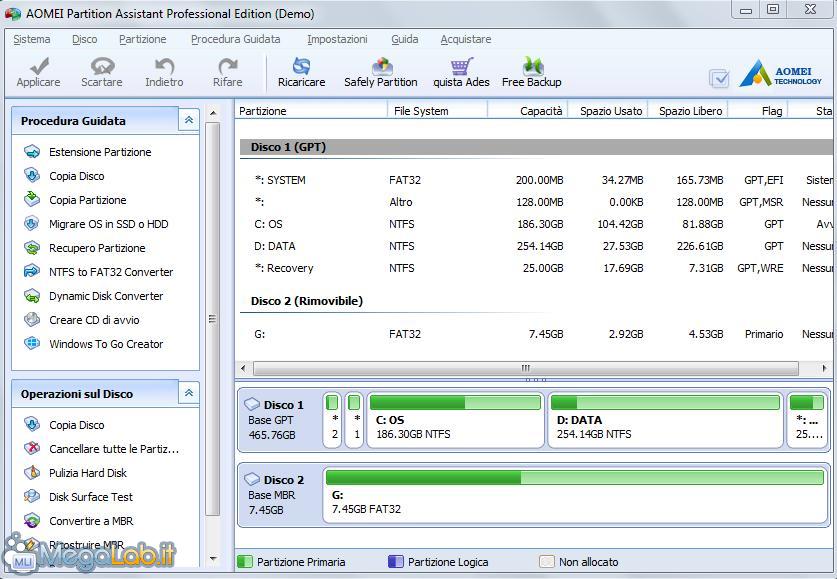Click the checkbox icon beside AOMEI logo
Viewport: 837px width, 579px height.
pos(719,78)
